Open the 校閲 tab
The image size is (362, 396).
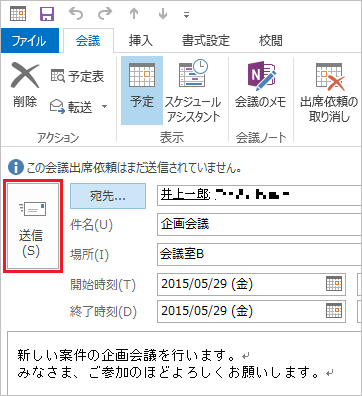[271, 41]
